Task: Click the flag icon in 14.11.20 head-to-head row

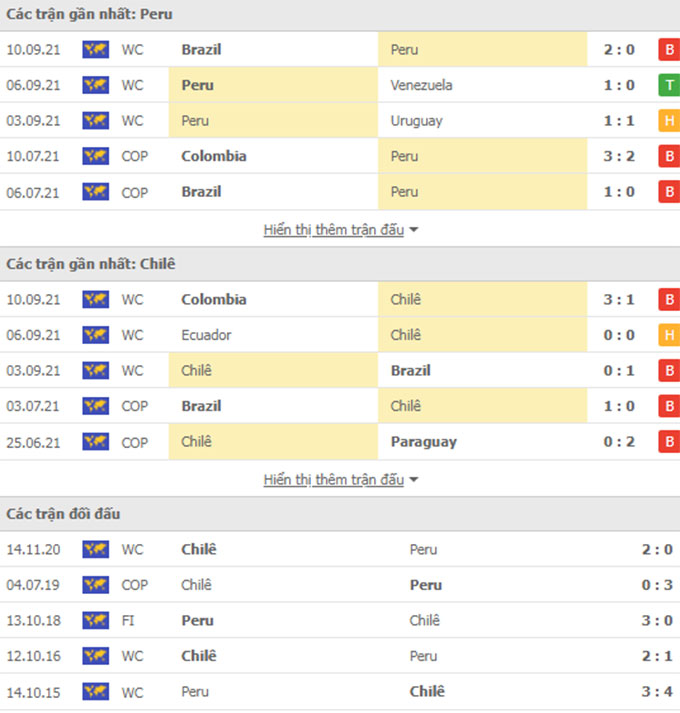Action: 96,549
